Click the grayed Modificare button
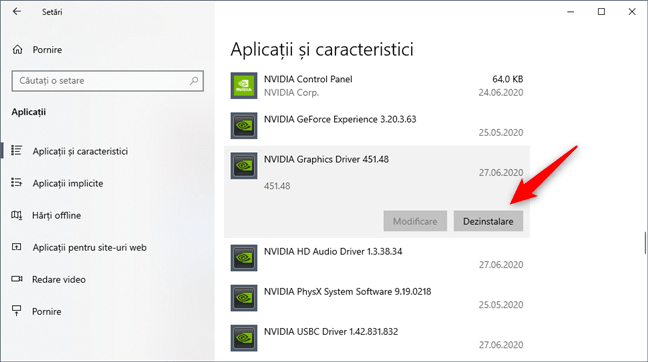The width and height of the screenshot is (648, 362). click(x=415, y=221)
